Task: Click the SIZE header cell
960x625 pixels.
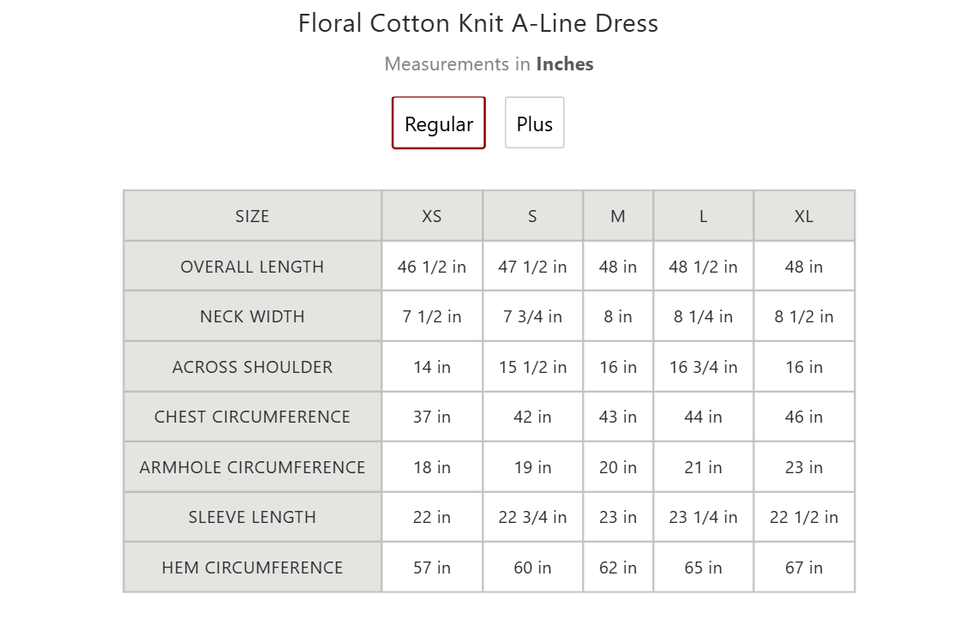Action: tap(252, 216)
